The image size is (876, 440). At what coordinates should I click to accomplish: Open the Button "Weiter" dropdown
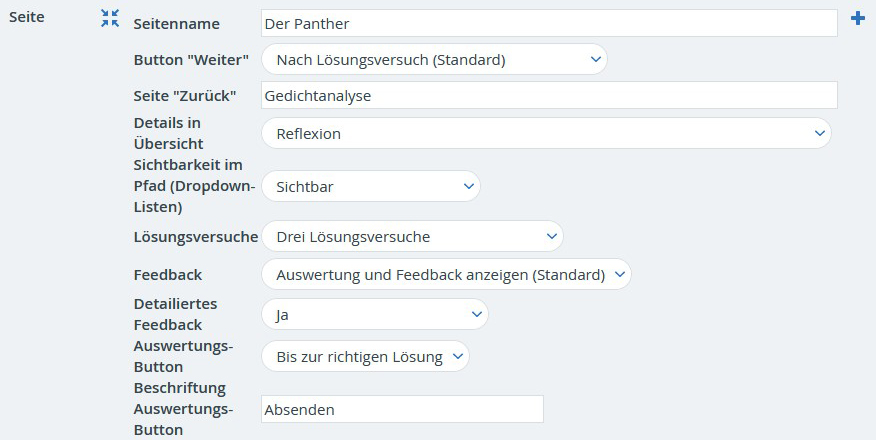[x=434, y=59]
